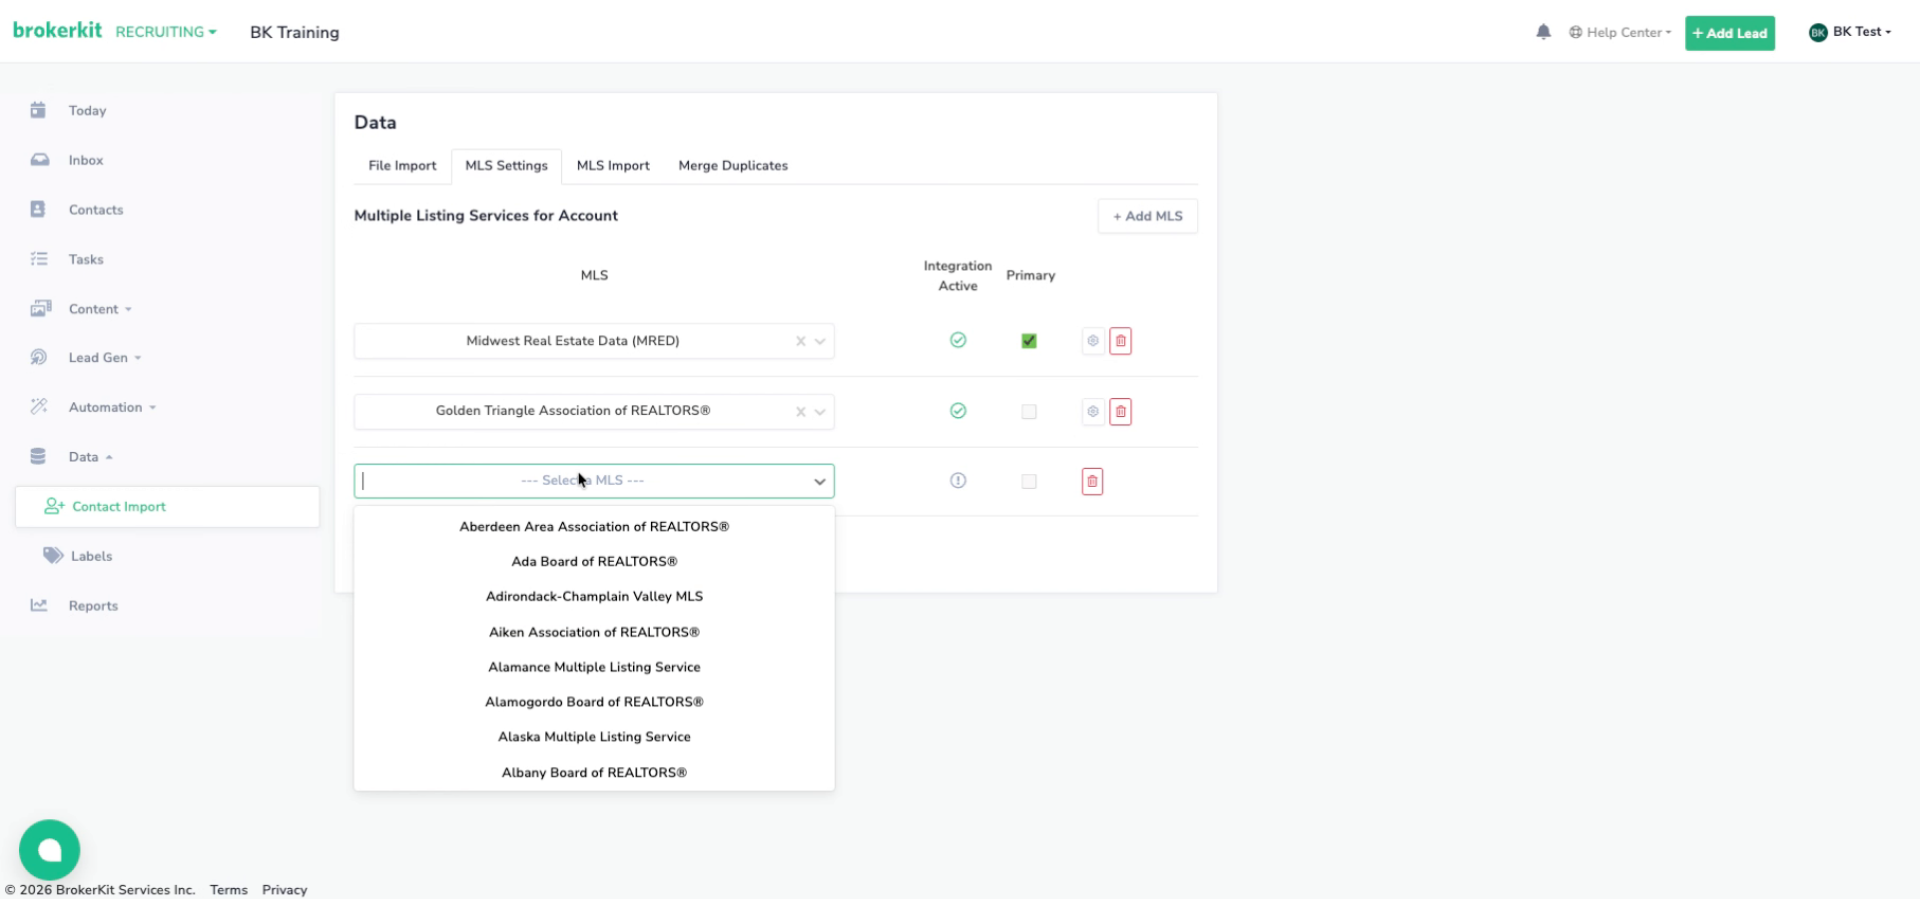Click the Tasks list icon

pos(39,259)
